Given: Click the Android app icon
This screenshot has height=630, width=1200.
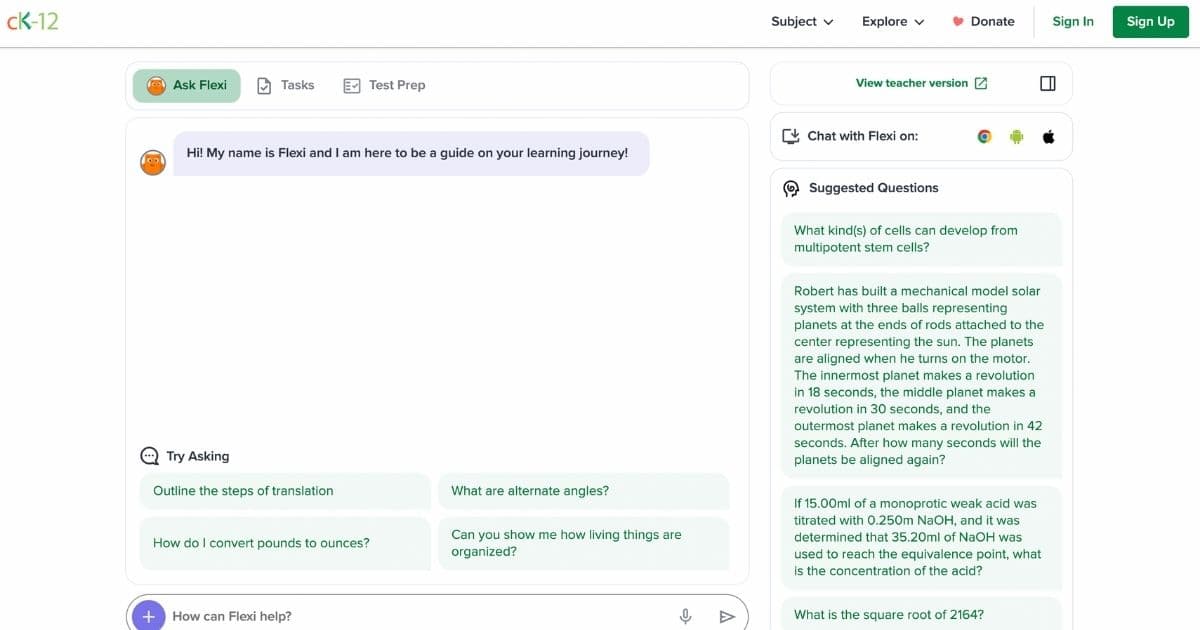Looking at the screenshot, I should tap(1016, 137).
